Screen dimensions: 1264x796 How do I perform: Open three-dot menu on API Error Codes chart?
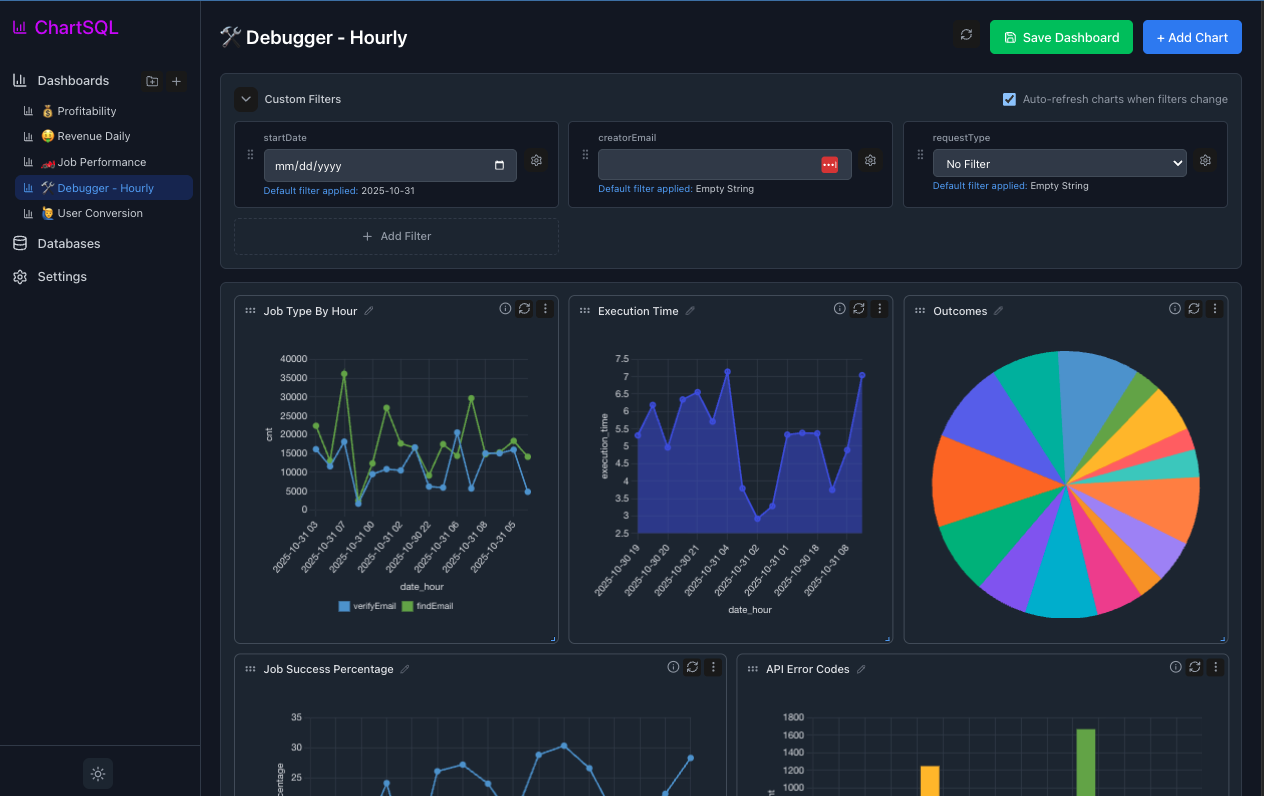tap(1215, 667)
